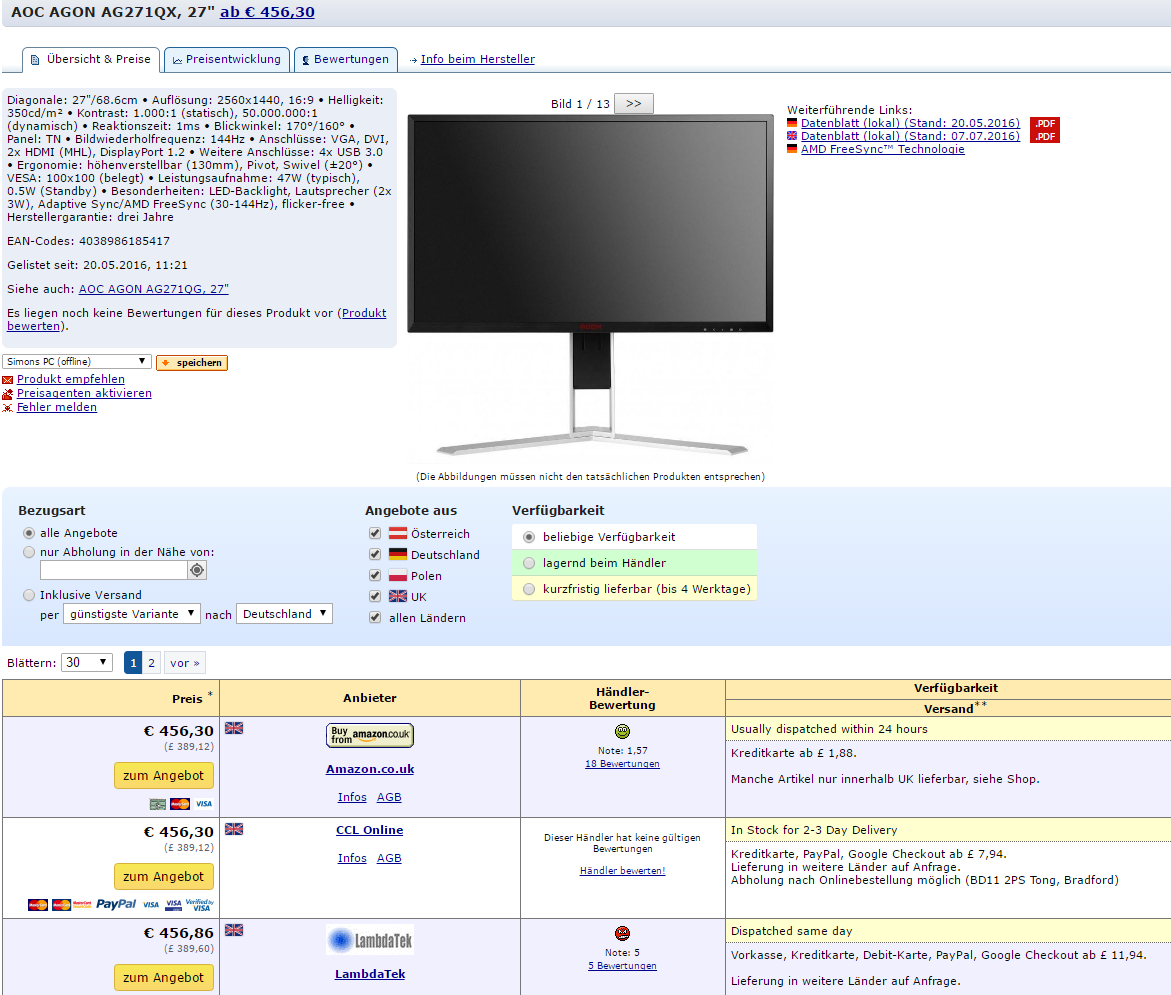Go to results page 2
The width and height of the screenshot is (1171, 995).
152,663
